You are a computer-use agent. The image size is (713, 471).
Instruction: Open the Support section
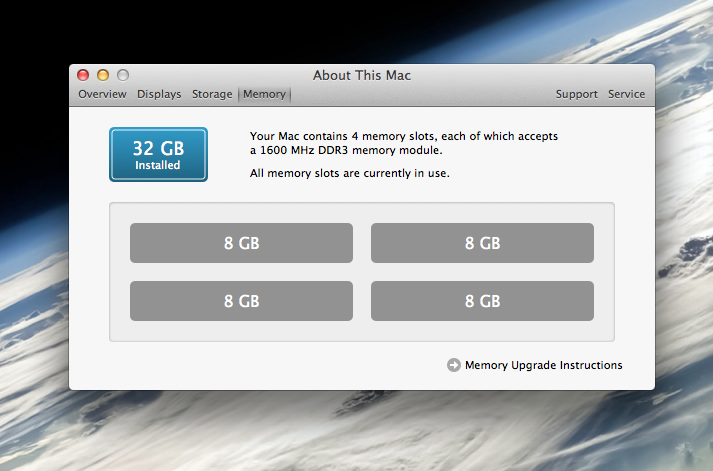coord(577,94)
